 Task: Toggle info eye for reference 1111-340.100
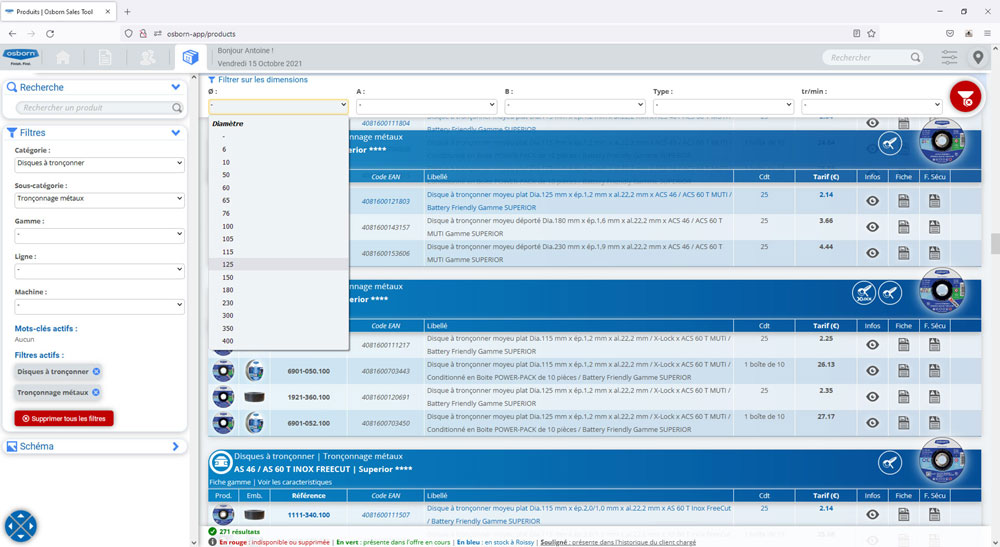click(x=872, y=514)
